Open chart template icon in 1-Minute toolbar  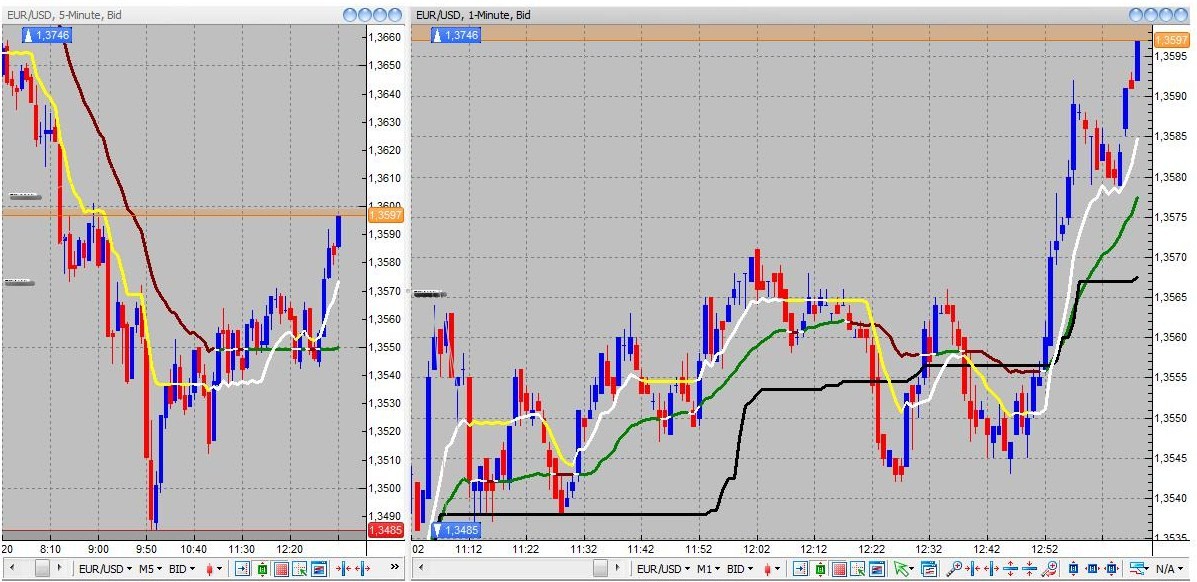coord(928,568)
